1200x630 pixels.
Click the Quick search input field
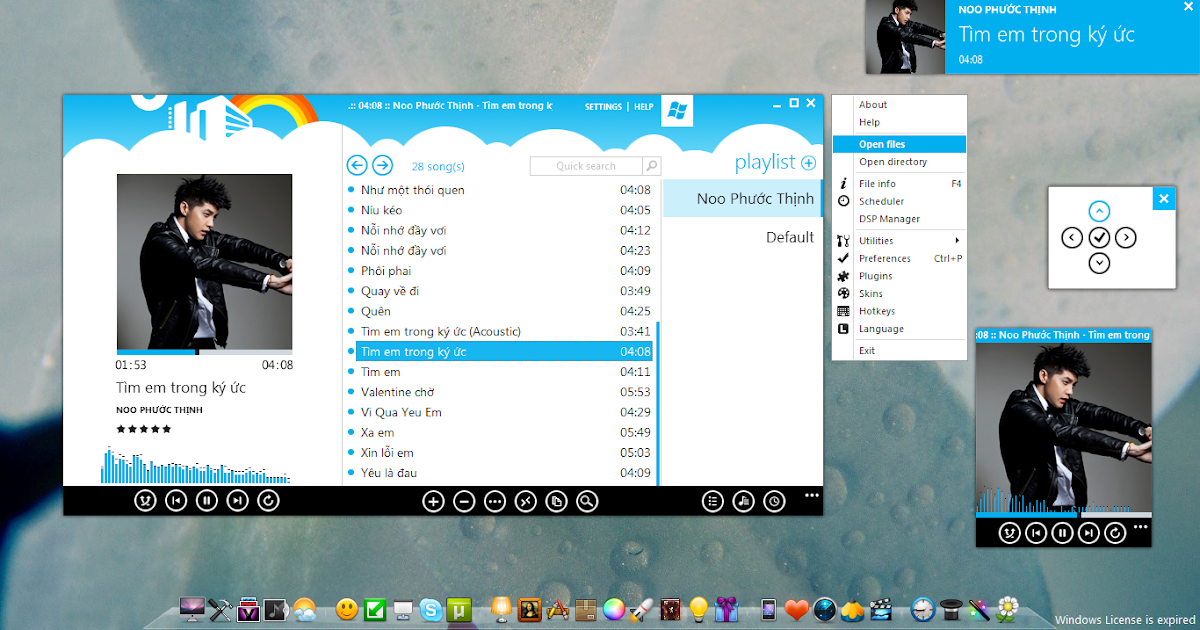(586, 166)
